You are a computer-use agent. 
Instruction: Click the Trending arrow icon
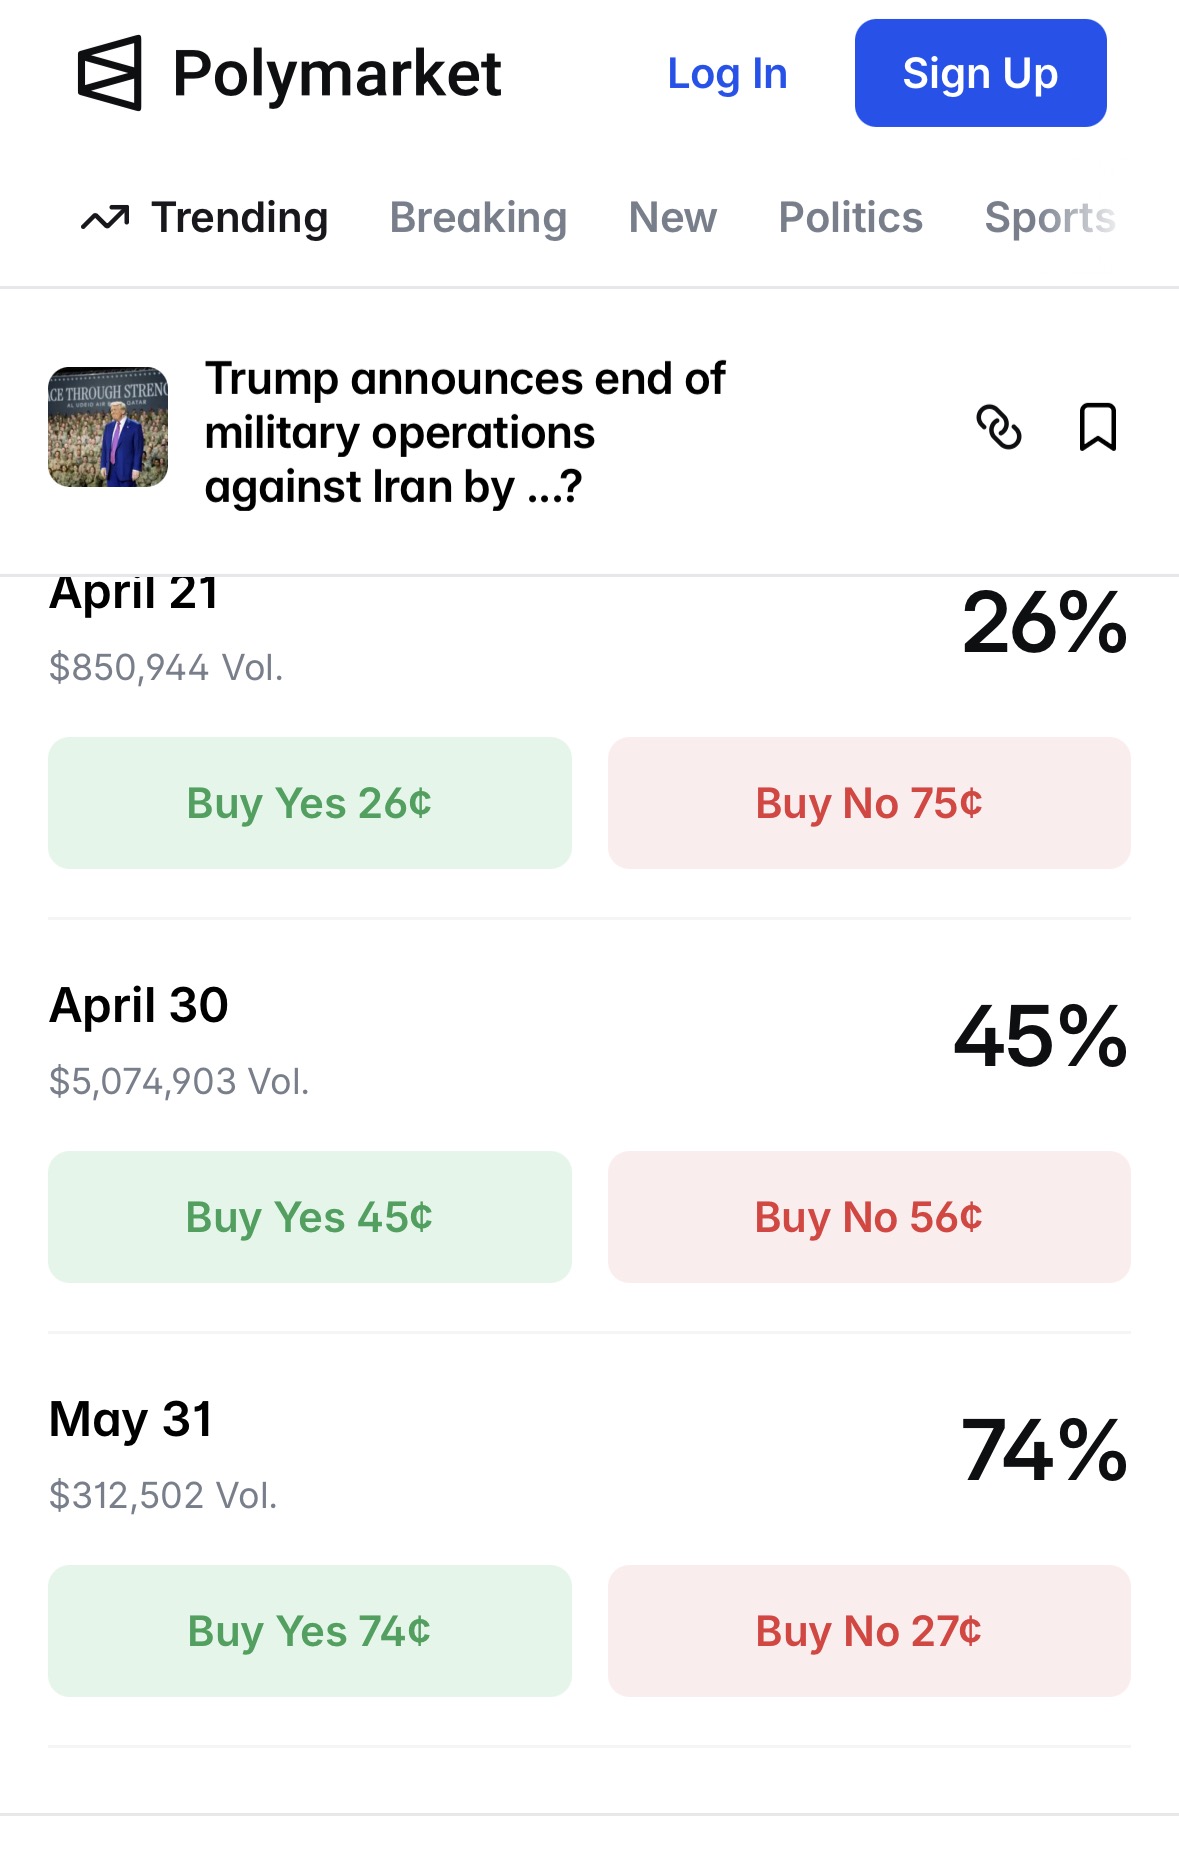[105, 217]
